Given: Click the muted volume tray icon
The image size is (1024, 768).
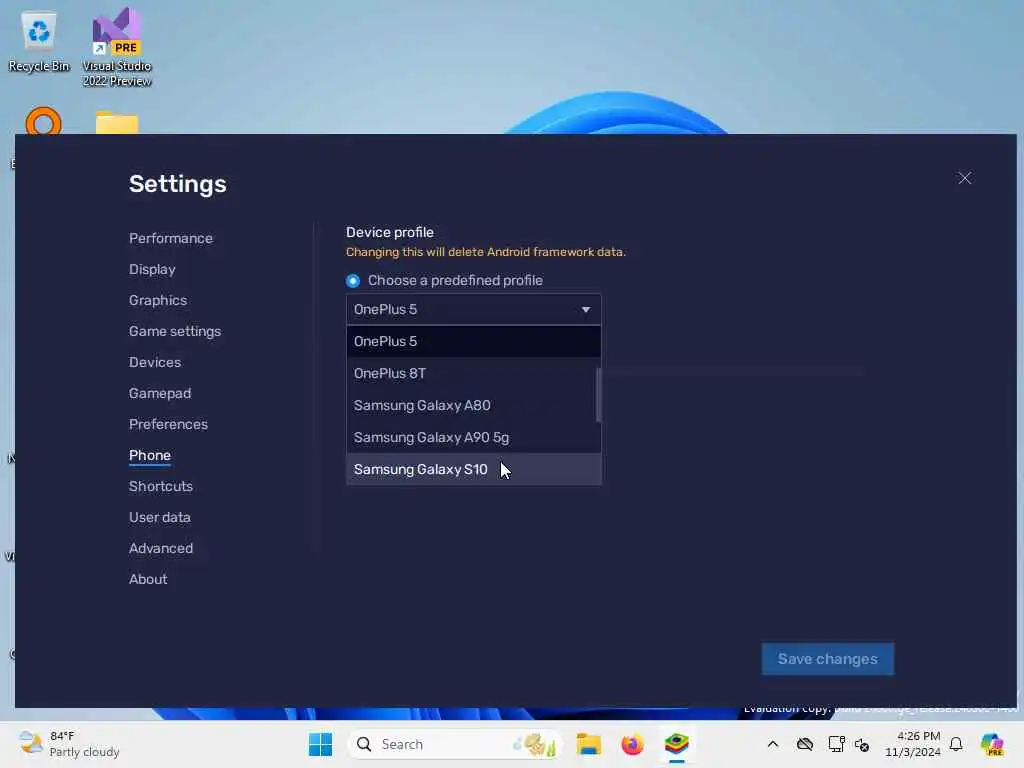Looking at the screenshot, I should coord(862,744).
